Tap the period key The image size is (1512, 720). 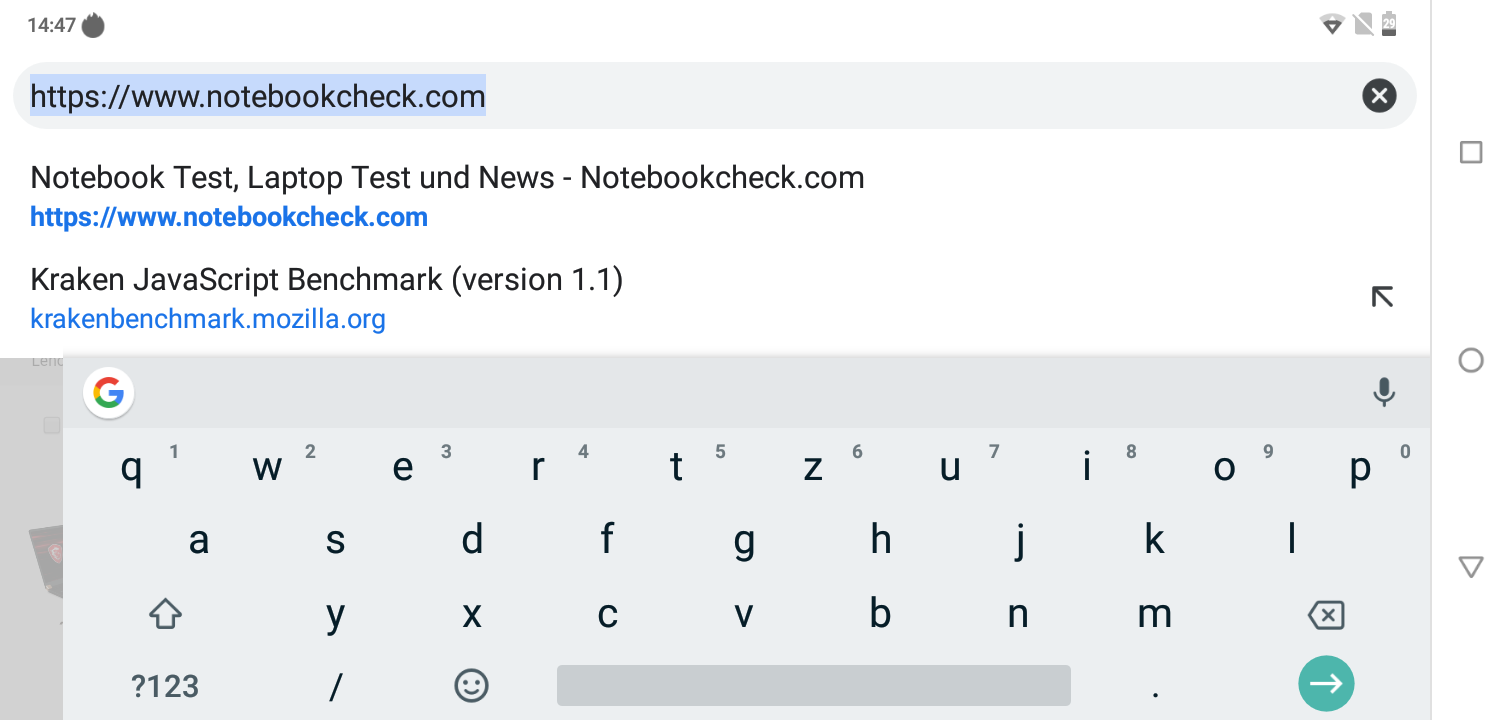pyautogui.click(x=1155, y=686)
